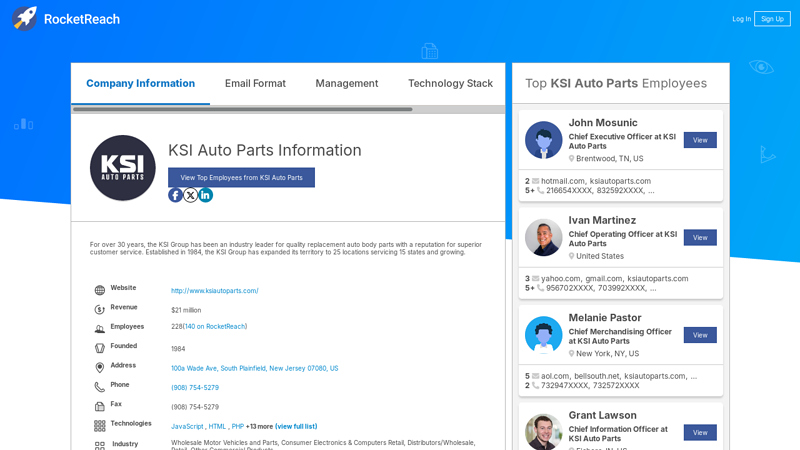Open KSI Auto Parts Facebook page icon
This screenshot has height=450, width=800.
[x=175, y=195]
